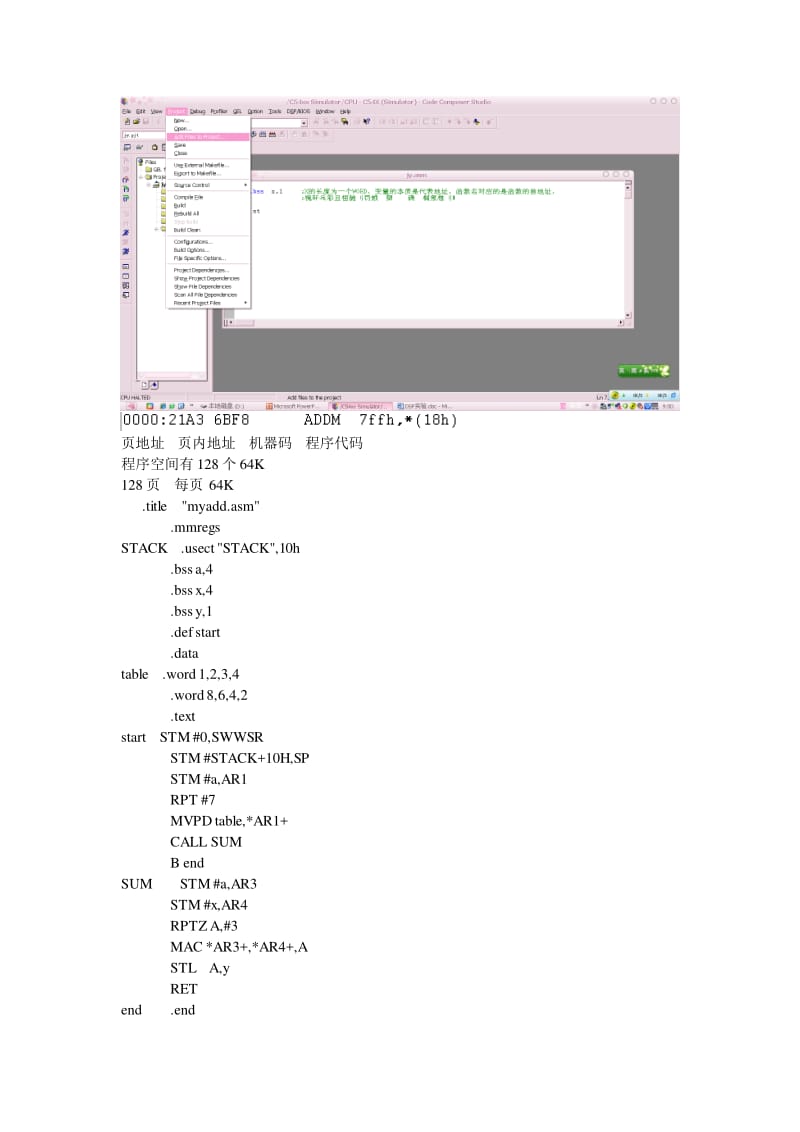The width and height of the screenshot is (800, 1132).
Task: Click the scroll-down arrow of editor window
Action: pyautogui.click(x=627, y=315)
